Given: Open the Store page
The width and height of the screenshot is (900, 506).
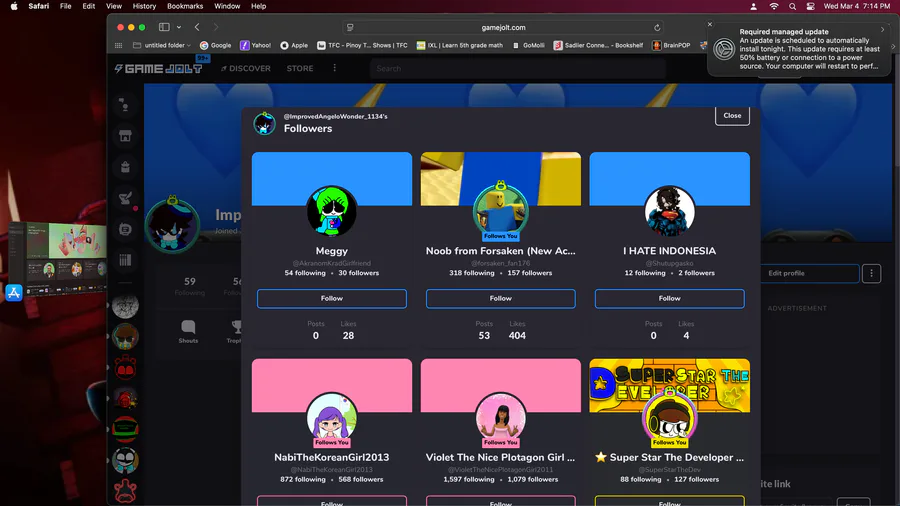Looking at the screenshot, I should pyautogui.click(x=300, y=68).
